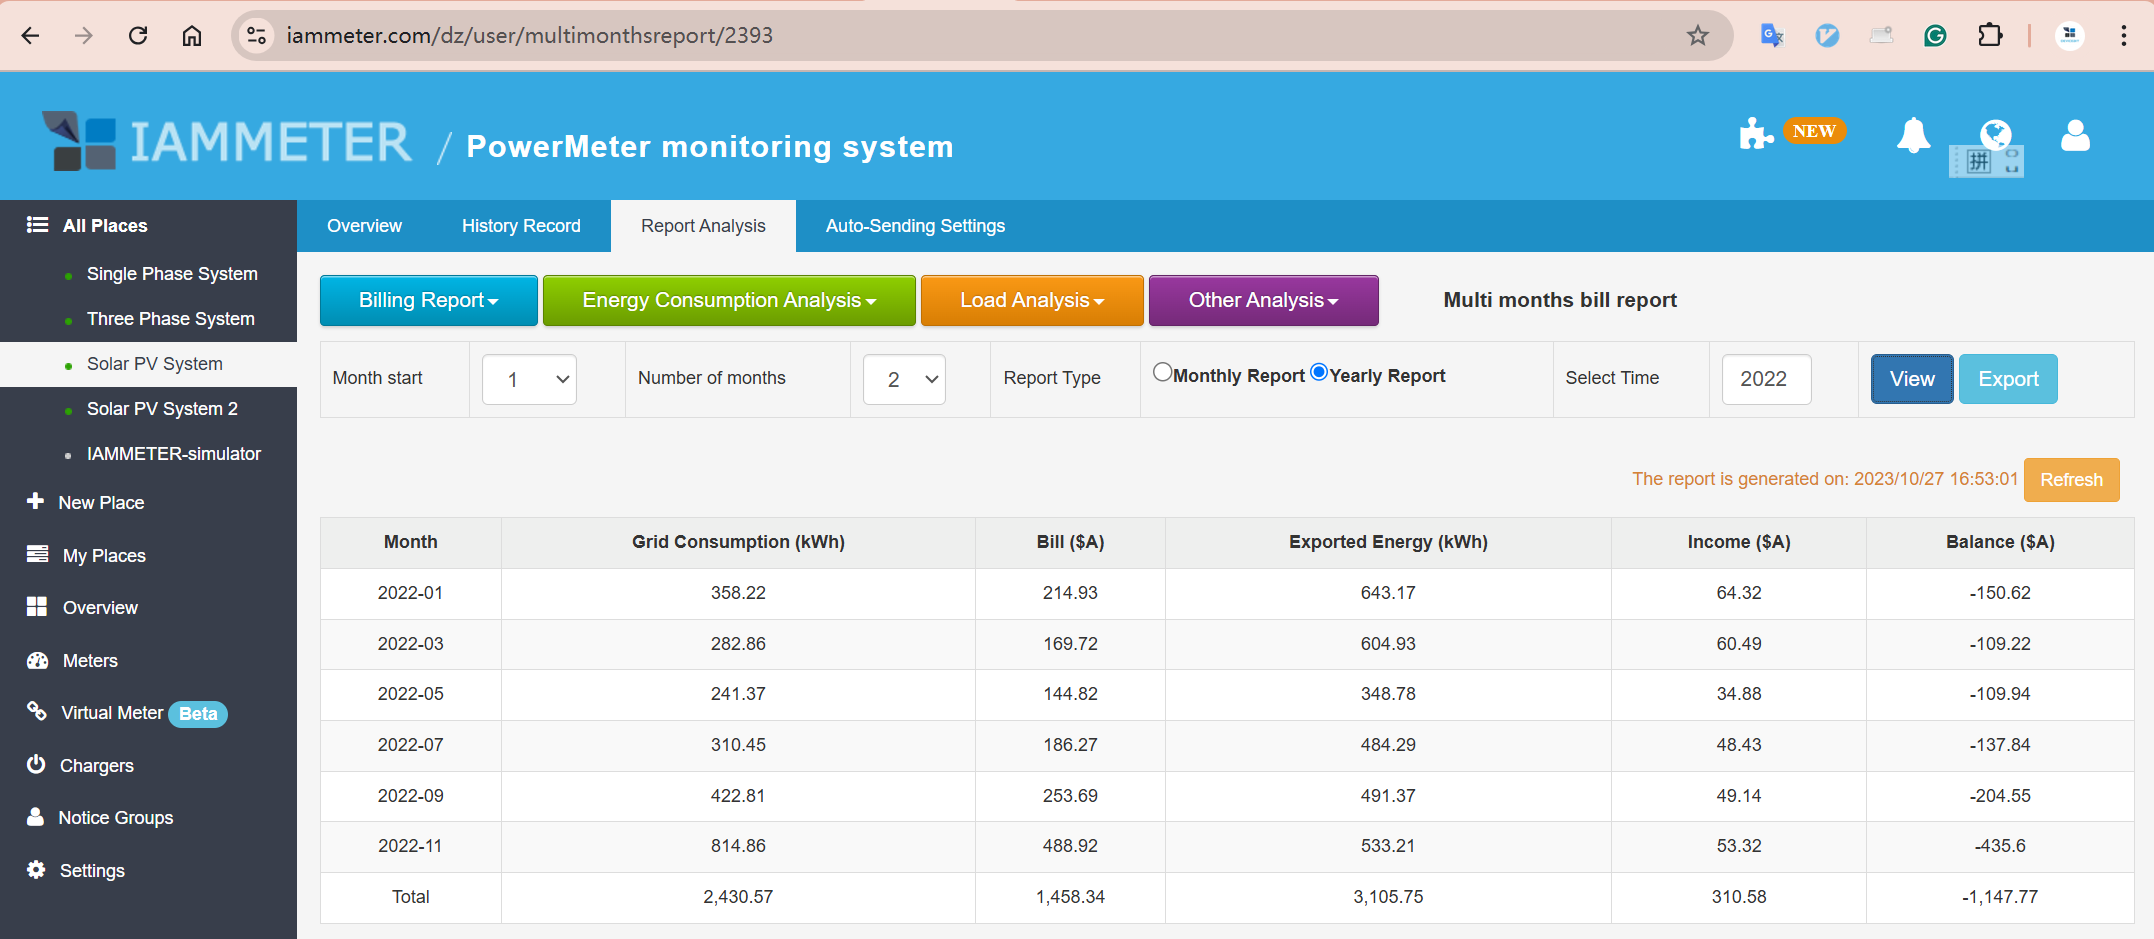Screen dimensions: 2154x939
Task: Click the All Places list icon
Action: coord(37,224)
